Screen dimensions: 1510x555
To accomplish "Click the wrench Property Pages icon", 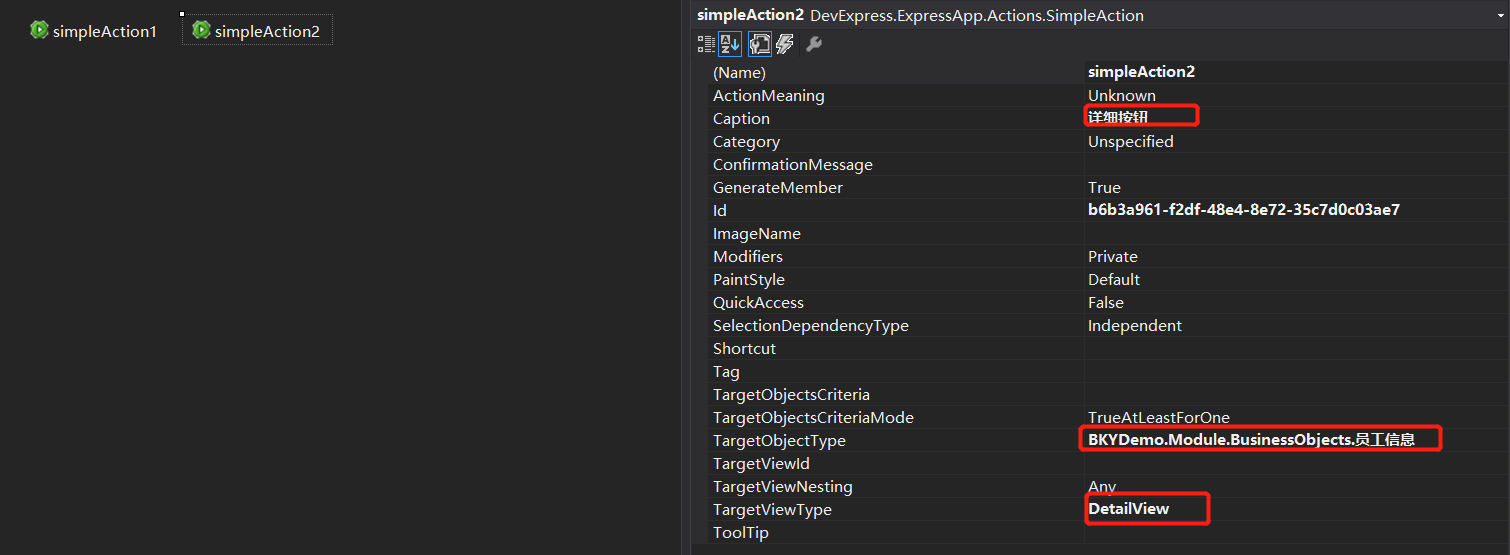I will tap(814, 44).
